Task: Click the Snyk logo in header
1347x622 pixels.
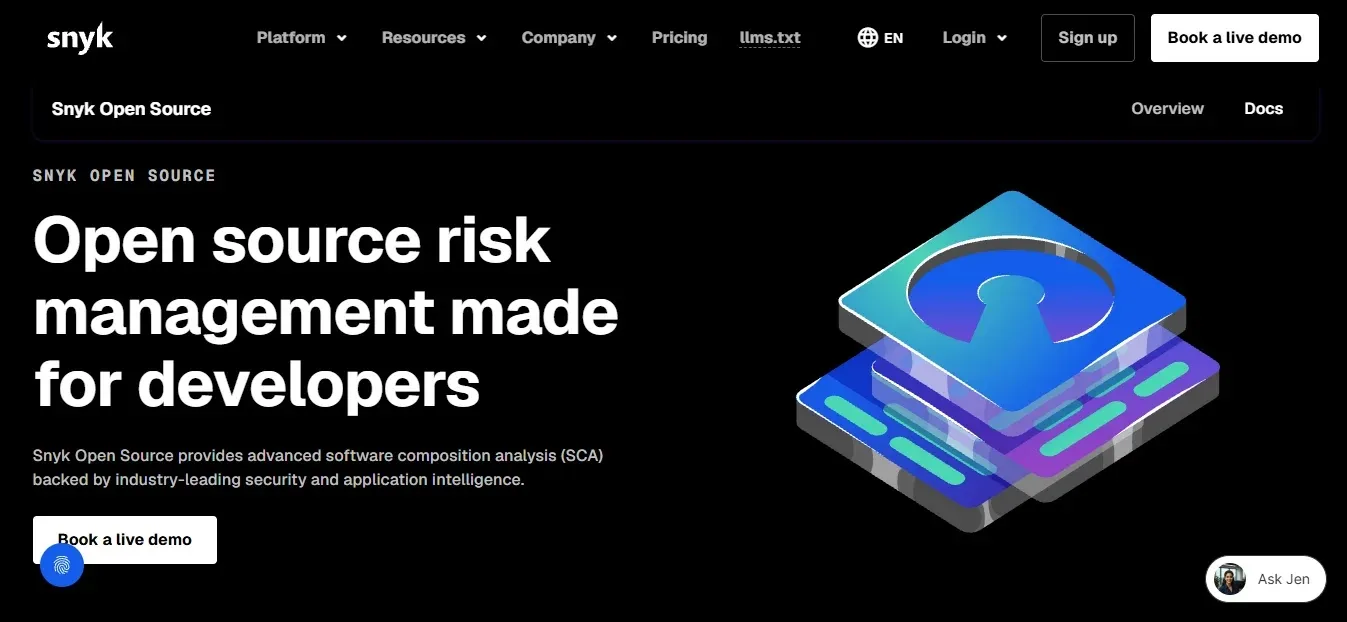Action: (x=80, y=38)
